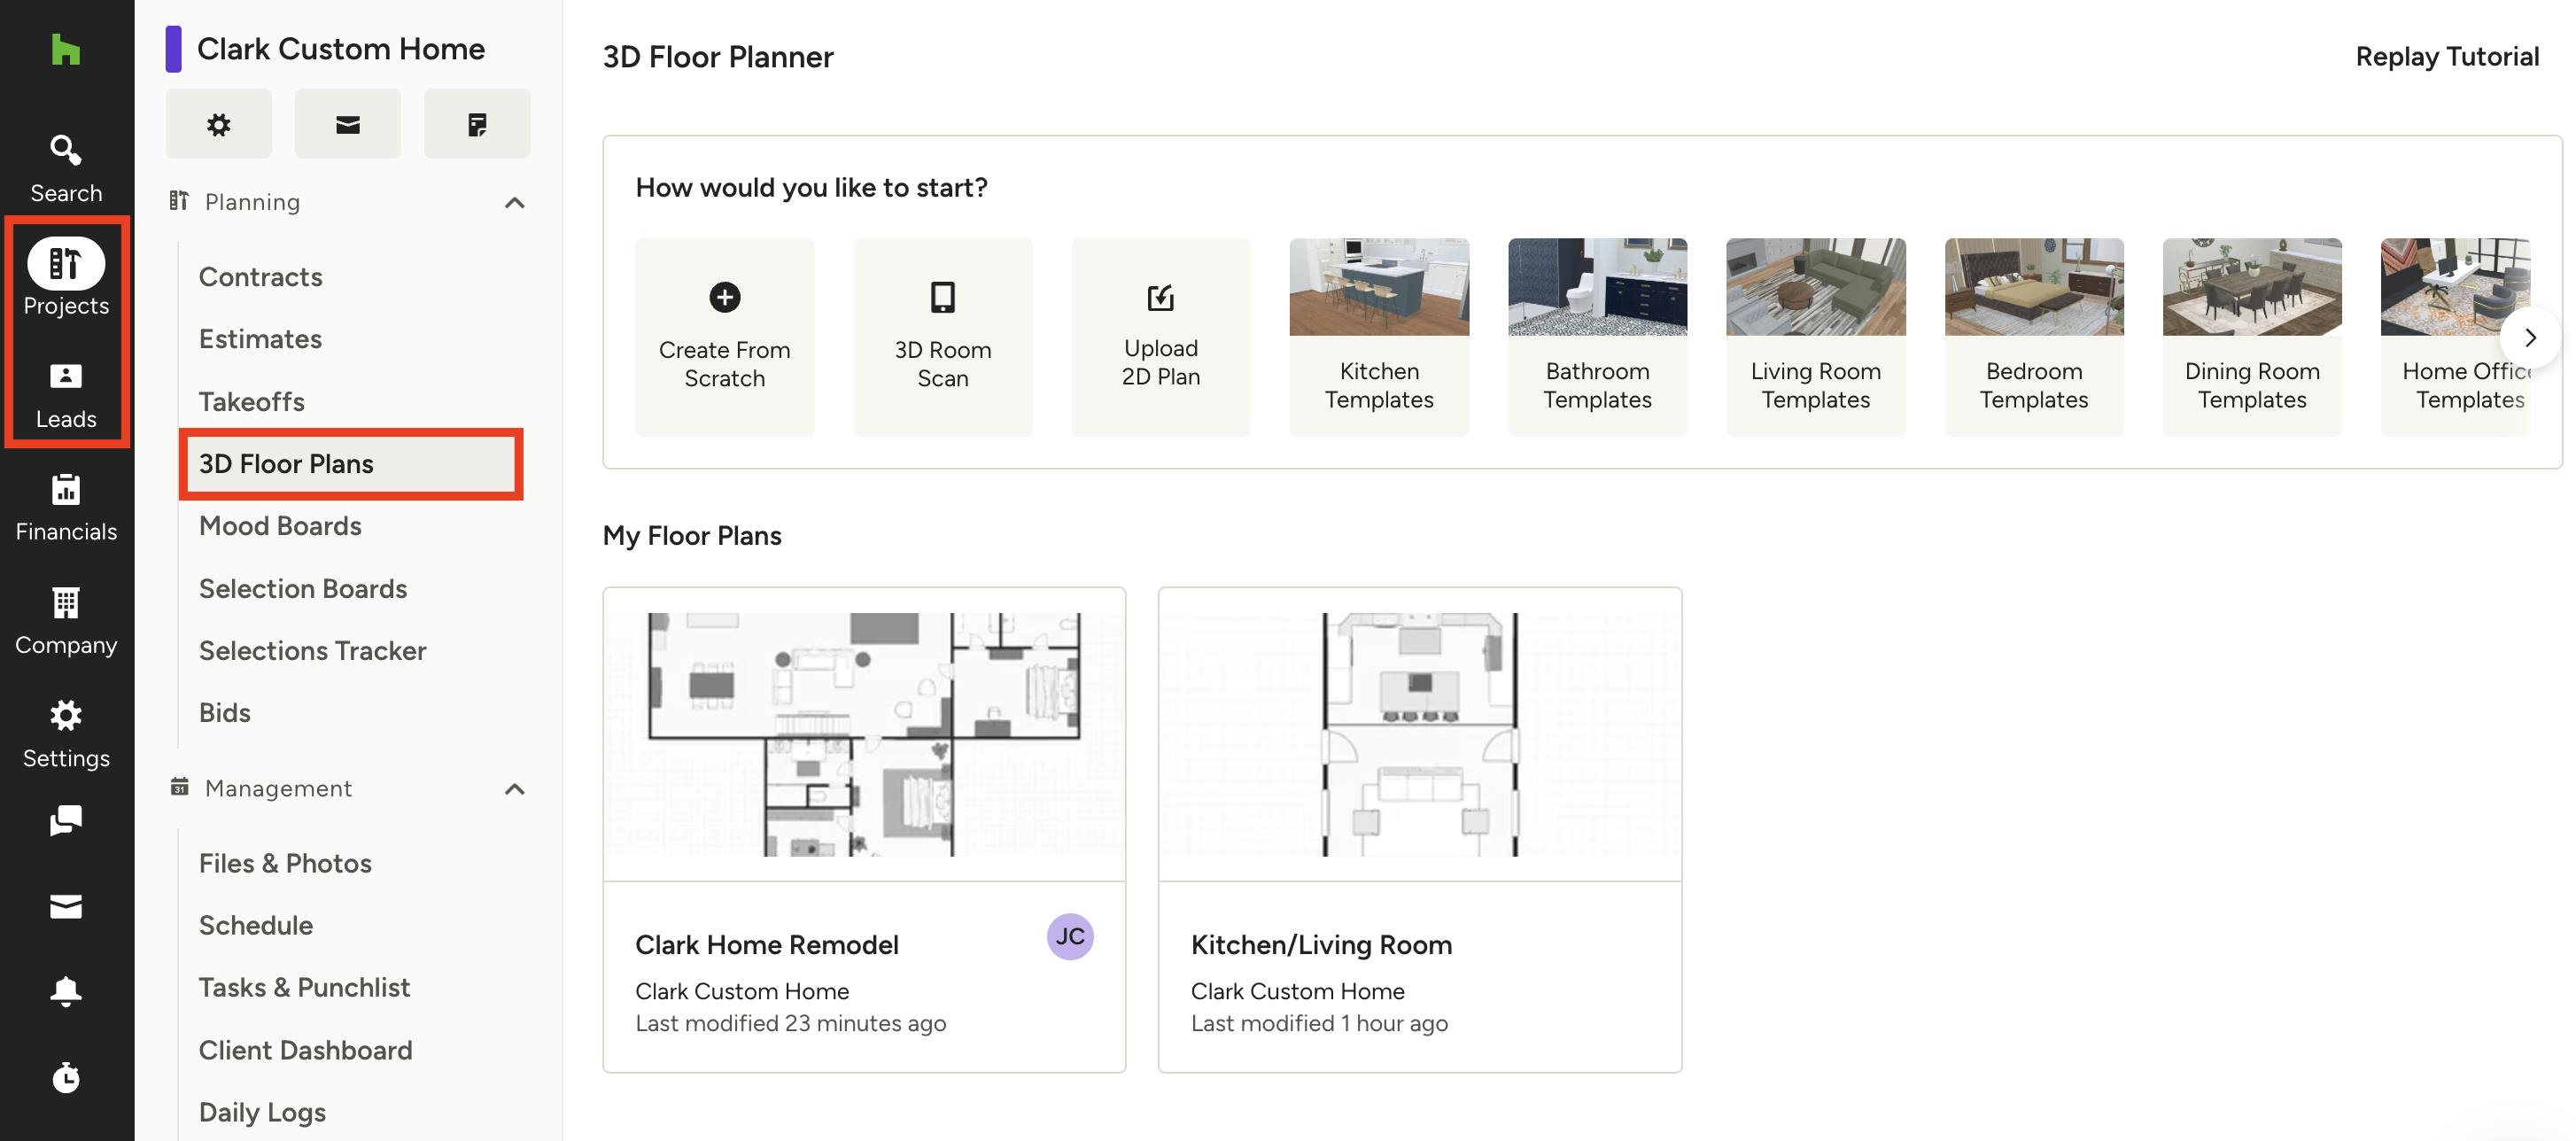This screenshot has width=2576, height=1141.
Task: Click Replay Tutorial link
Action: point(2446,57)
